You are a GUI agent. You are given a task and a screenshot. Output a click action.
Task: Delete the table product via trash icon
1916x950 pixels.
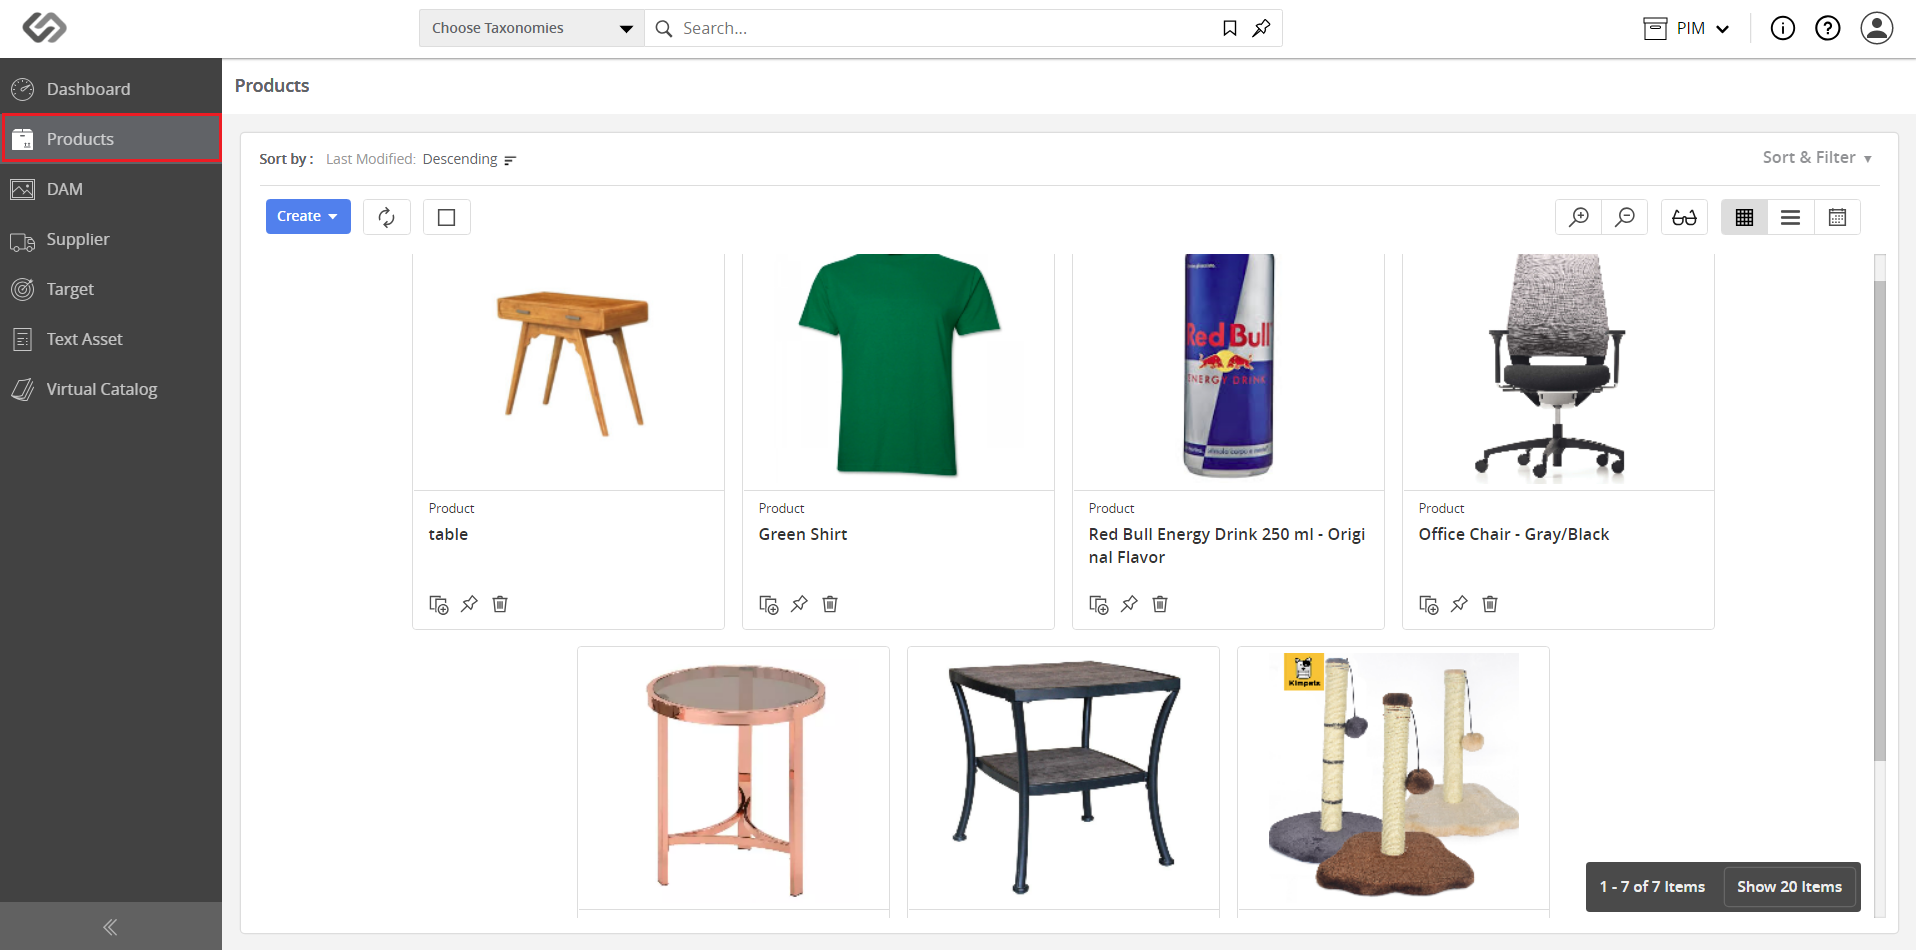point(500,604)
